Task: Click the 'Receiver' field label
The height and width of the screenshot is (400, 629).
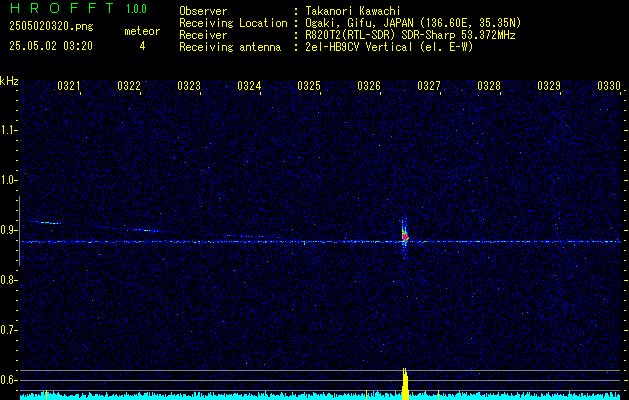Action: click(203, 35)
